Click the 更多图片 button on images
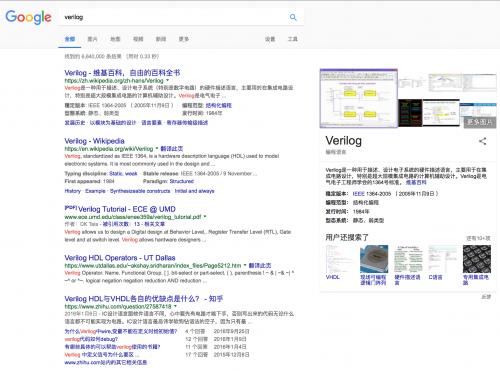This screenshot has height=371, width=500. (480, 122)
